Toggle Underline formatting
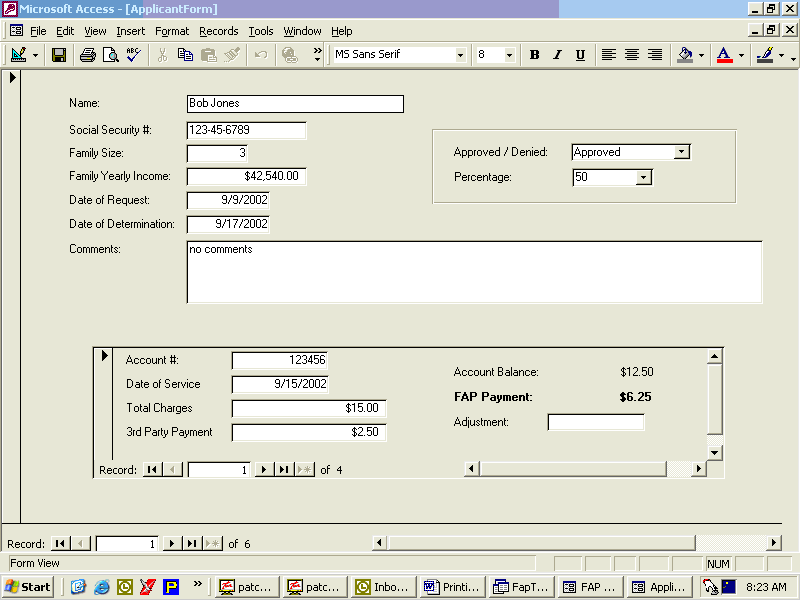Viewport: 800px width, 600px height. tap(580, 55)
